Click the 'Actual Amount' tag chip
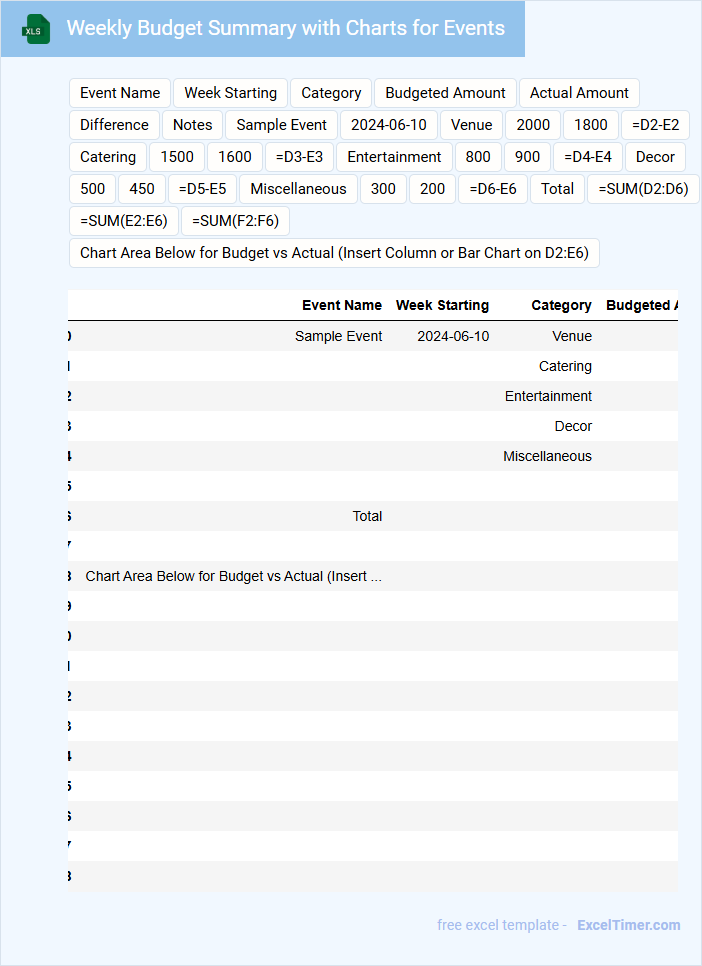702x966 pixels. coord(579,93)
